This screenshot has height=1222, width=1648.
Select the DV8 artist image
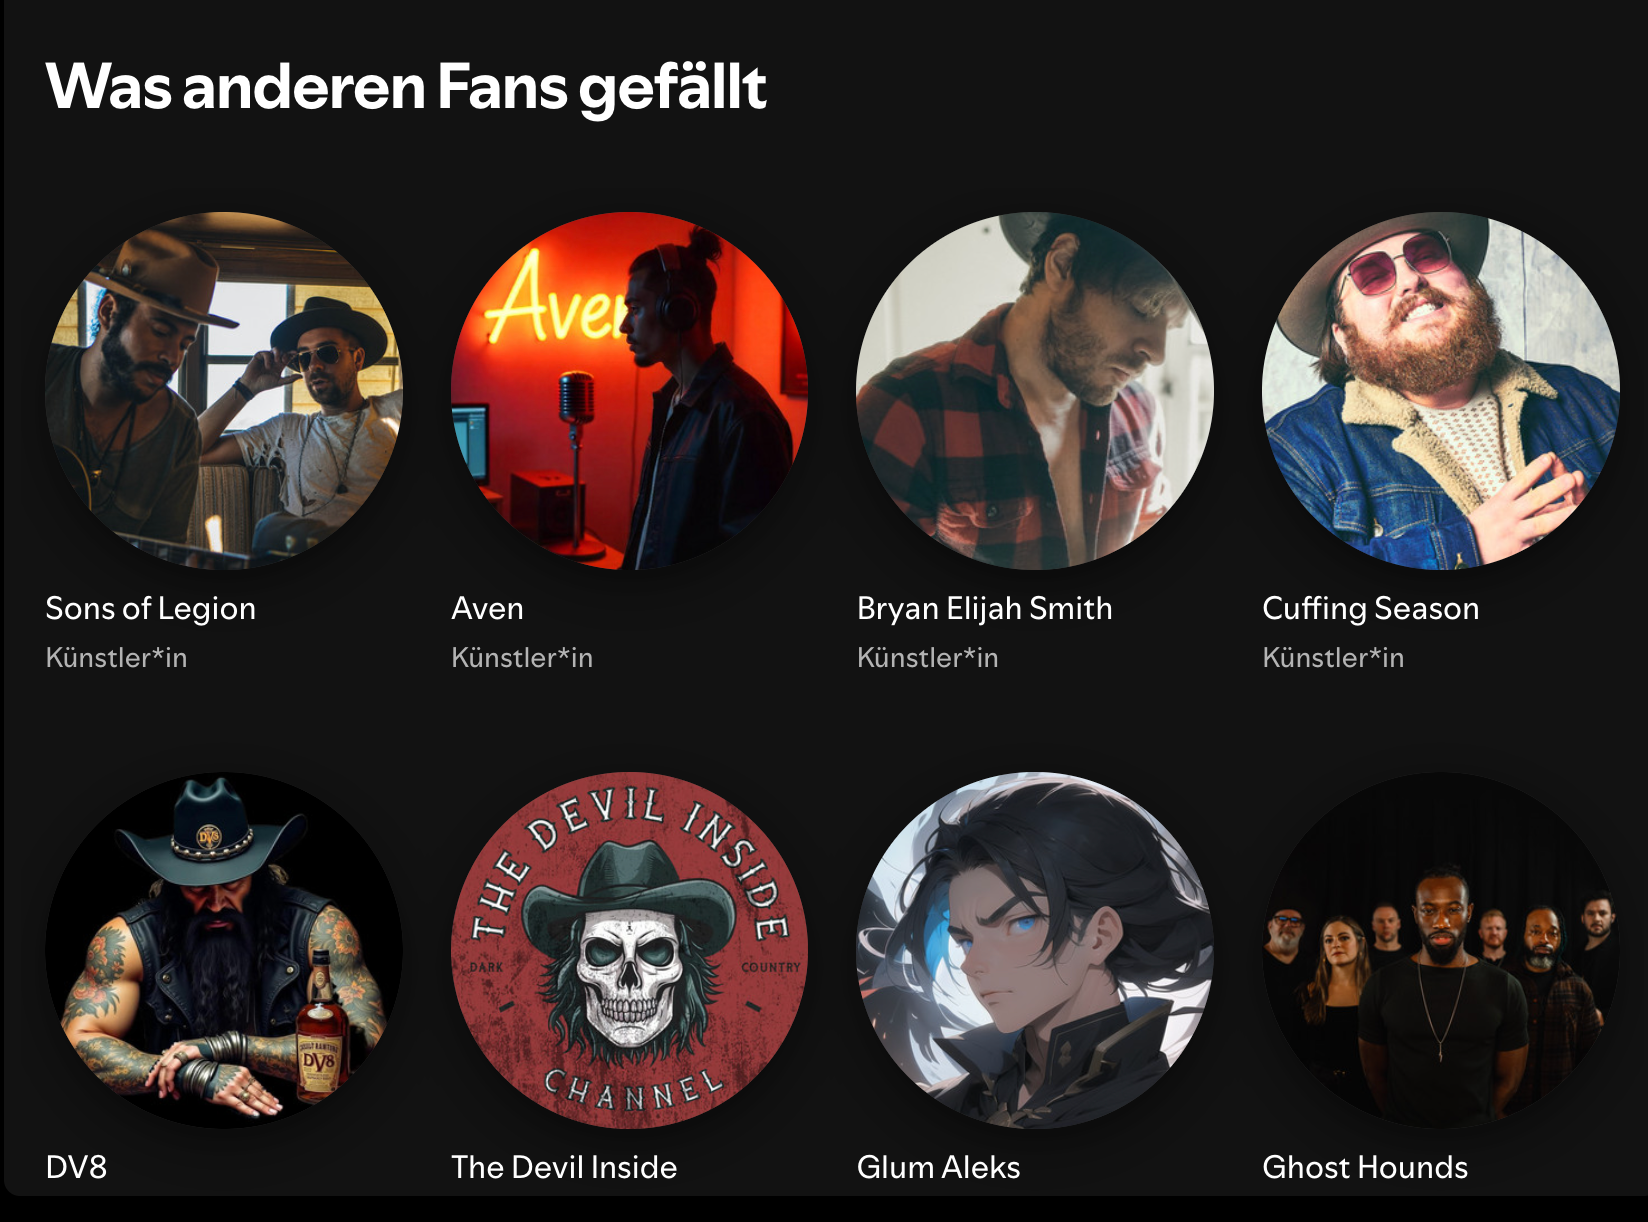[224, 950]
